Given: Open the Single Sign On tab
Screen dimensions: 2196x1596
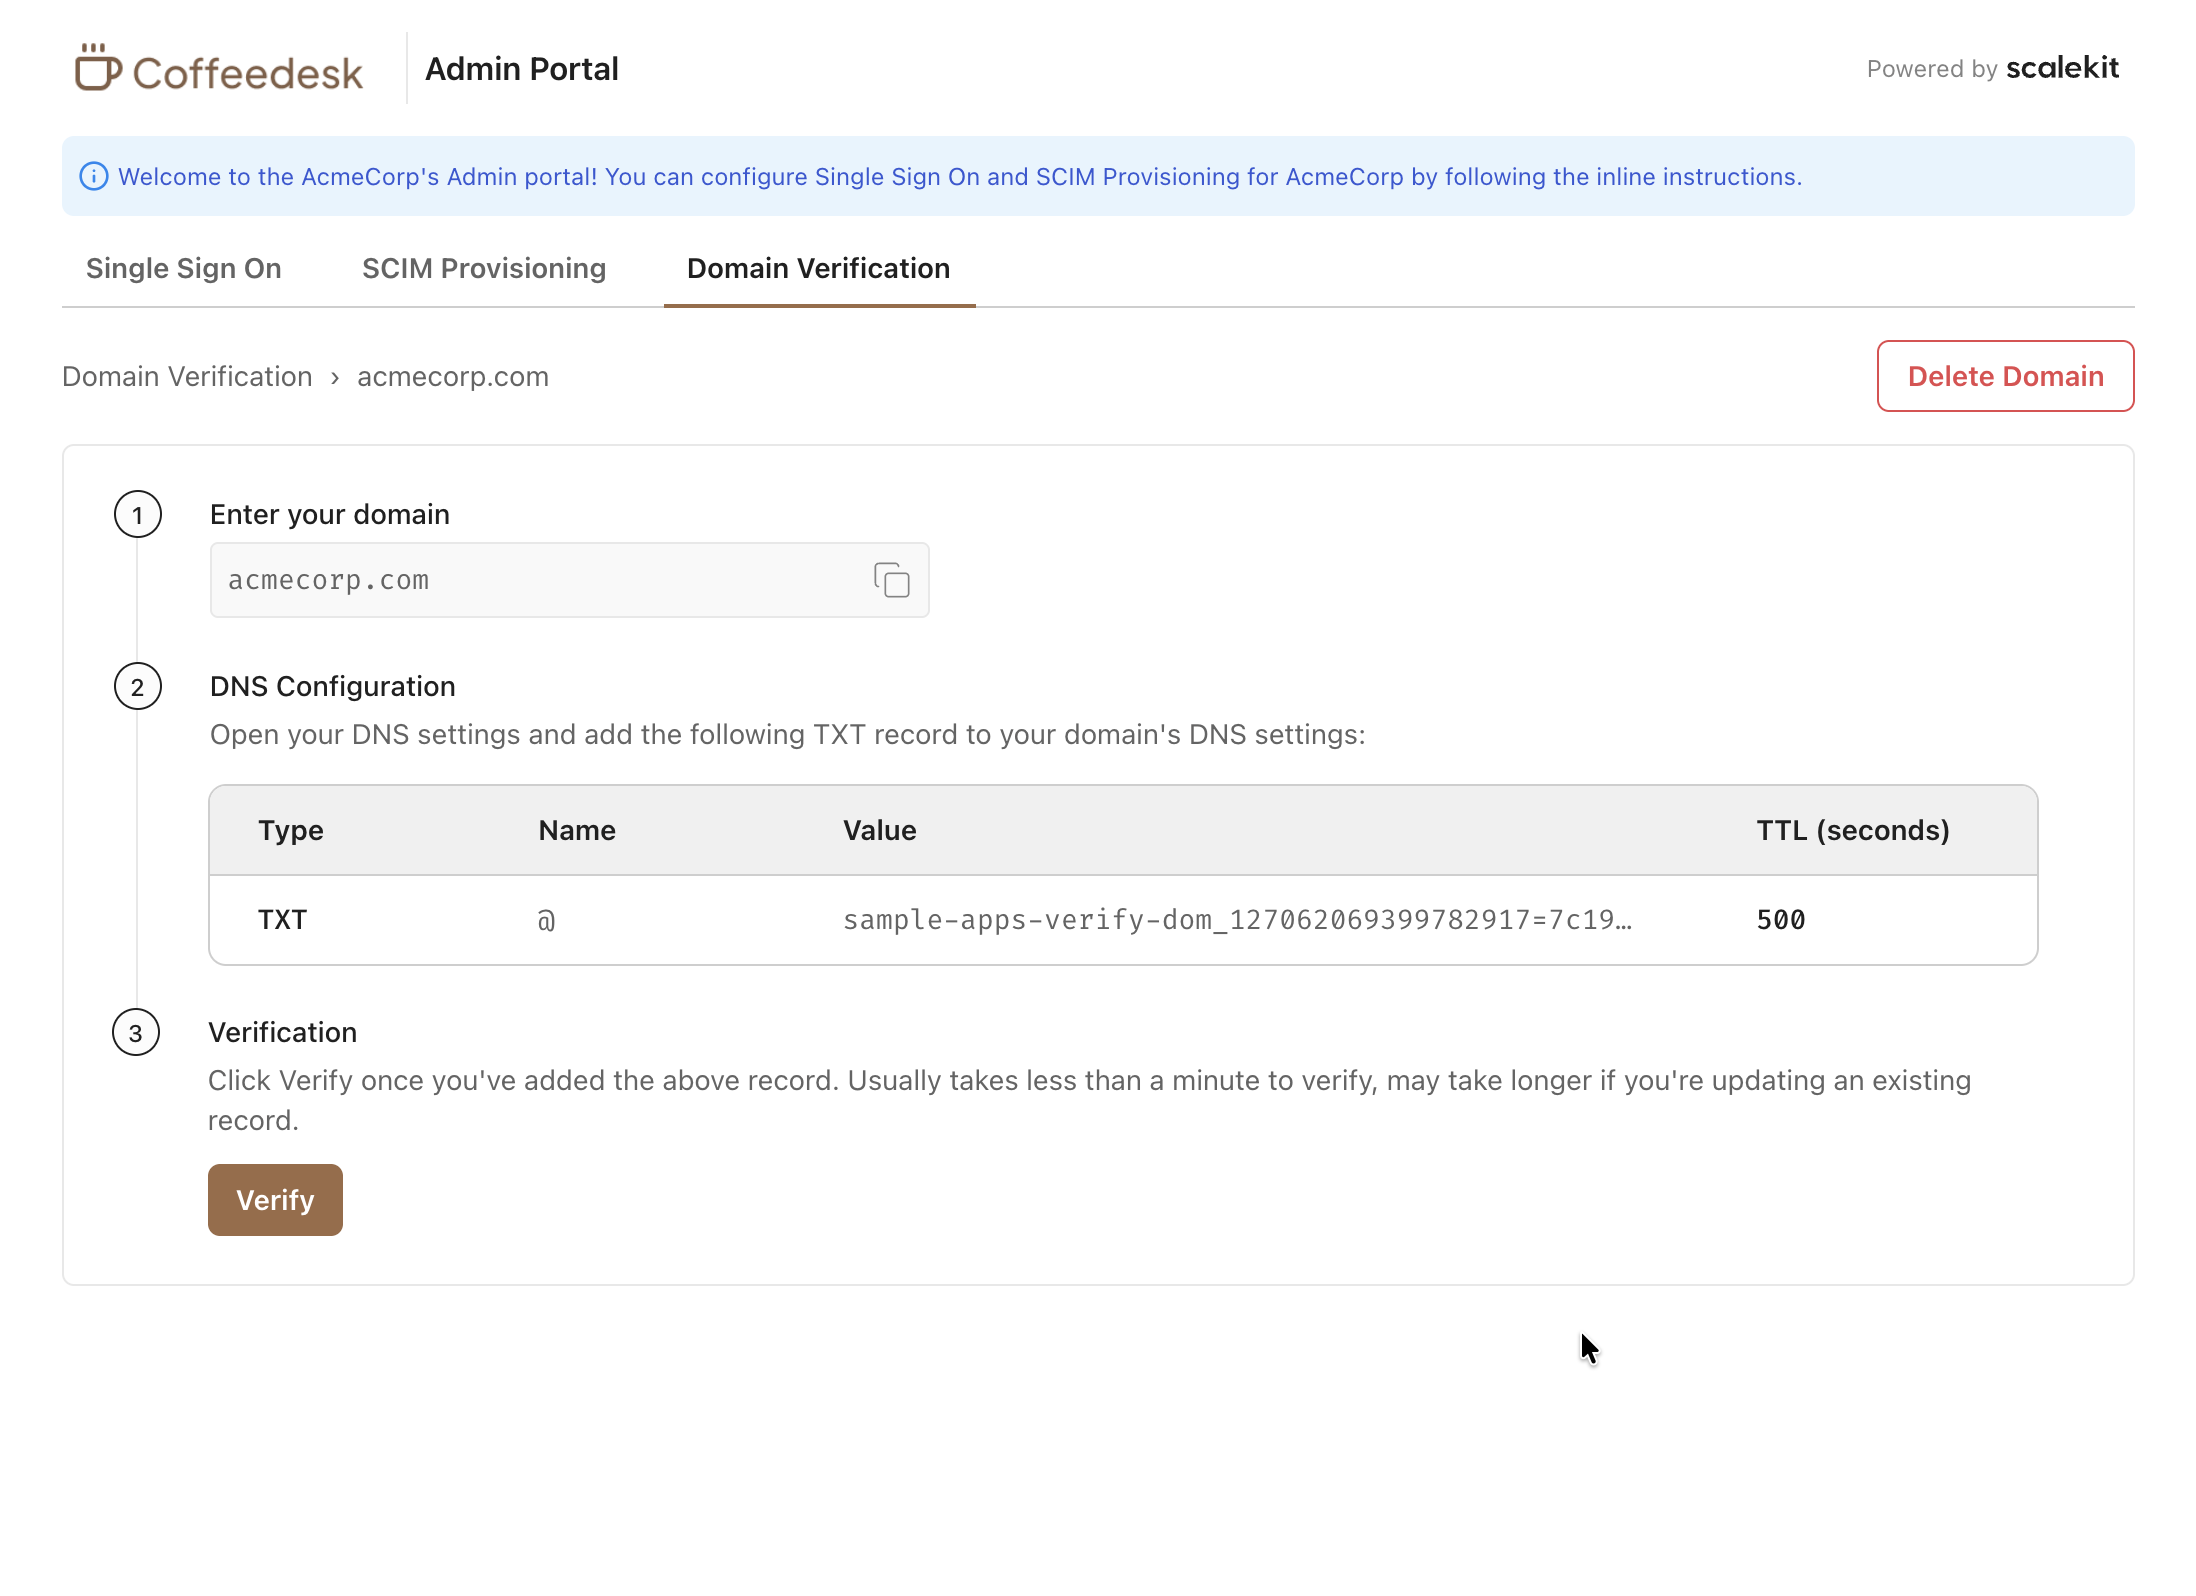Looking at the screenshot, I should pyautogui.click(x=184, y=269).
